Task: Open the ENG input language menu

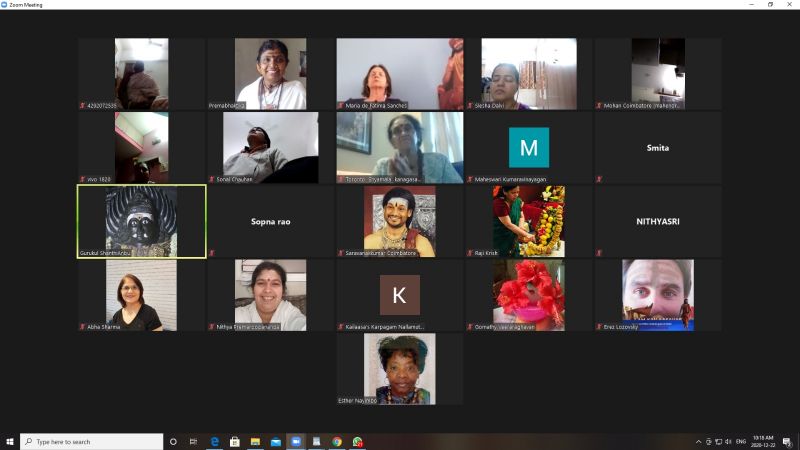Action: pos(741,441)
